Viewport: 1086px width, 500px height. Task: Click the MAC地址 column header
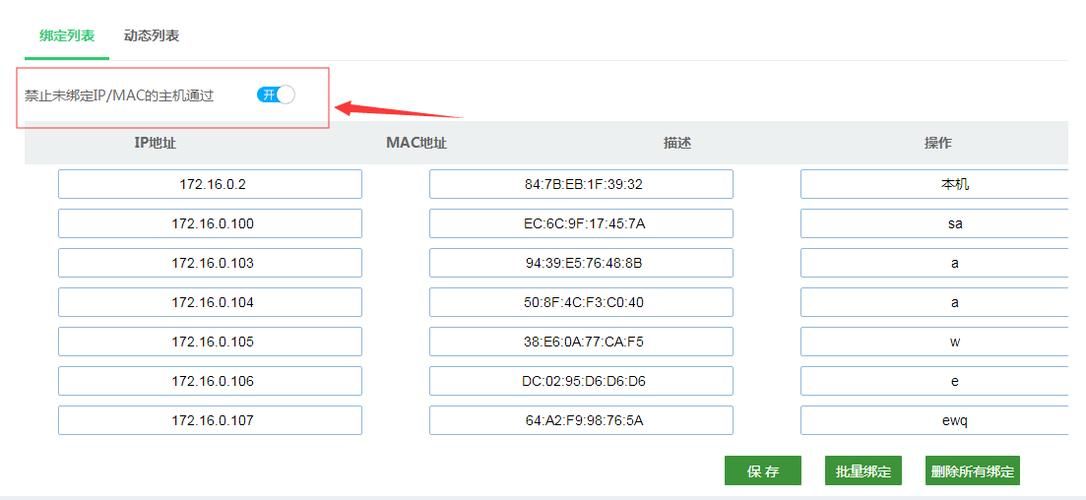[416, 143]
